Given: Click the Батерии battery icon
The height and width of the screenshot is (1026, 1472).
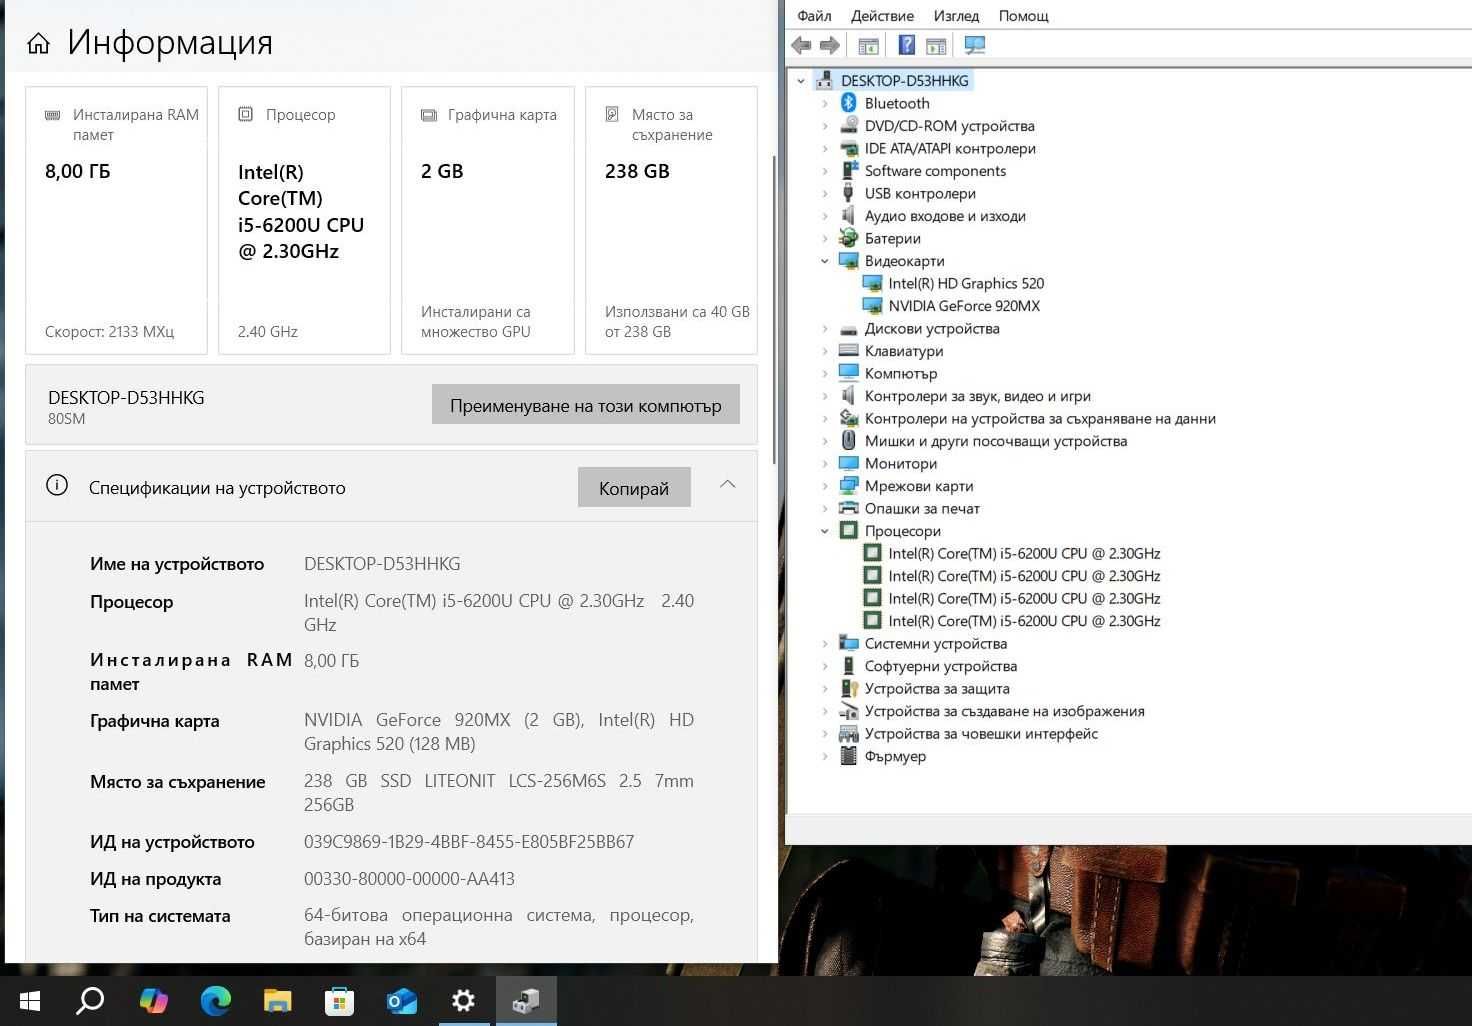Looking at the screenshot, I should 848,238.
